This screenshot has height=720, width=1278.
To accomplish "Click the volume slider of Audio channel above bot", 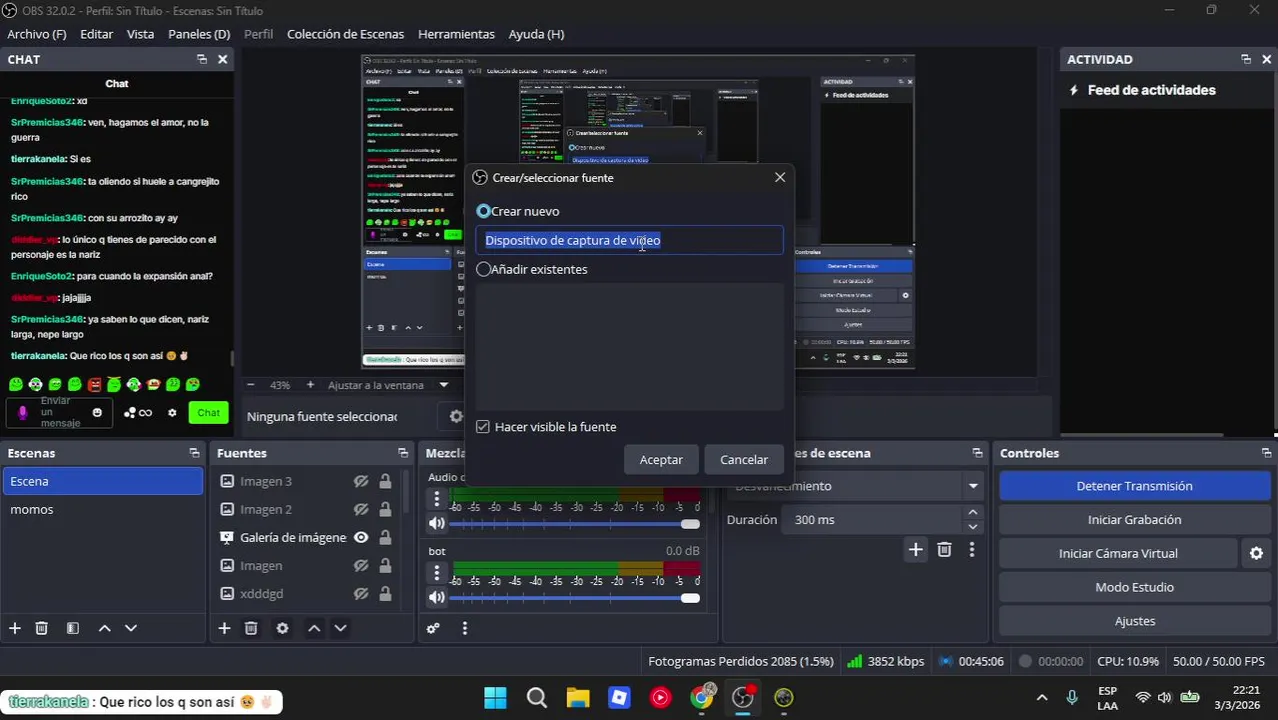I will [575, 524].
